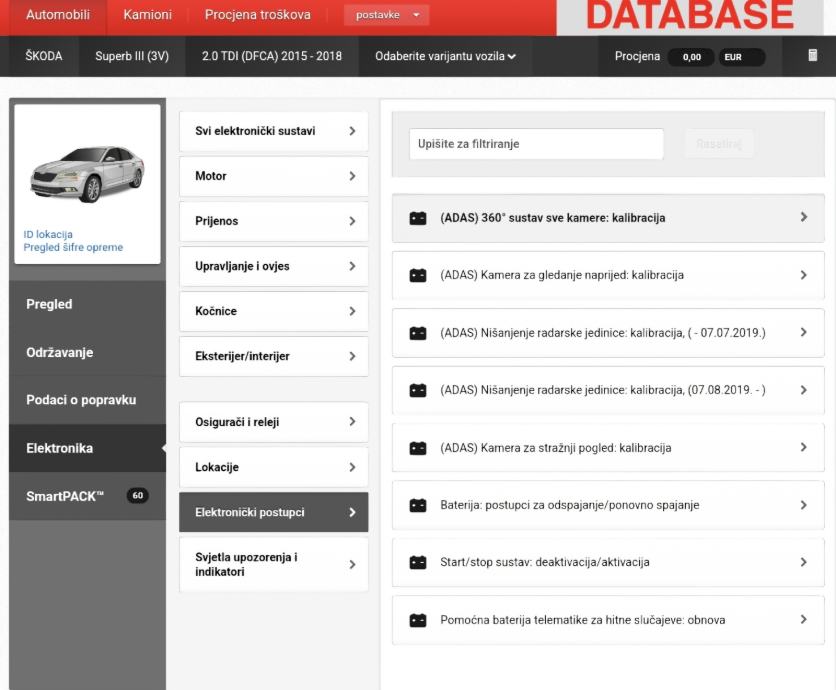
Task: Open Procjena troškova tab
Action: tap(257, 15)
